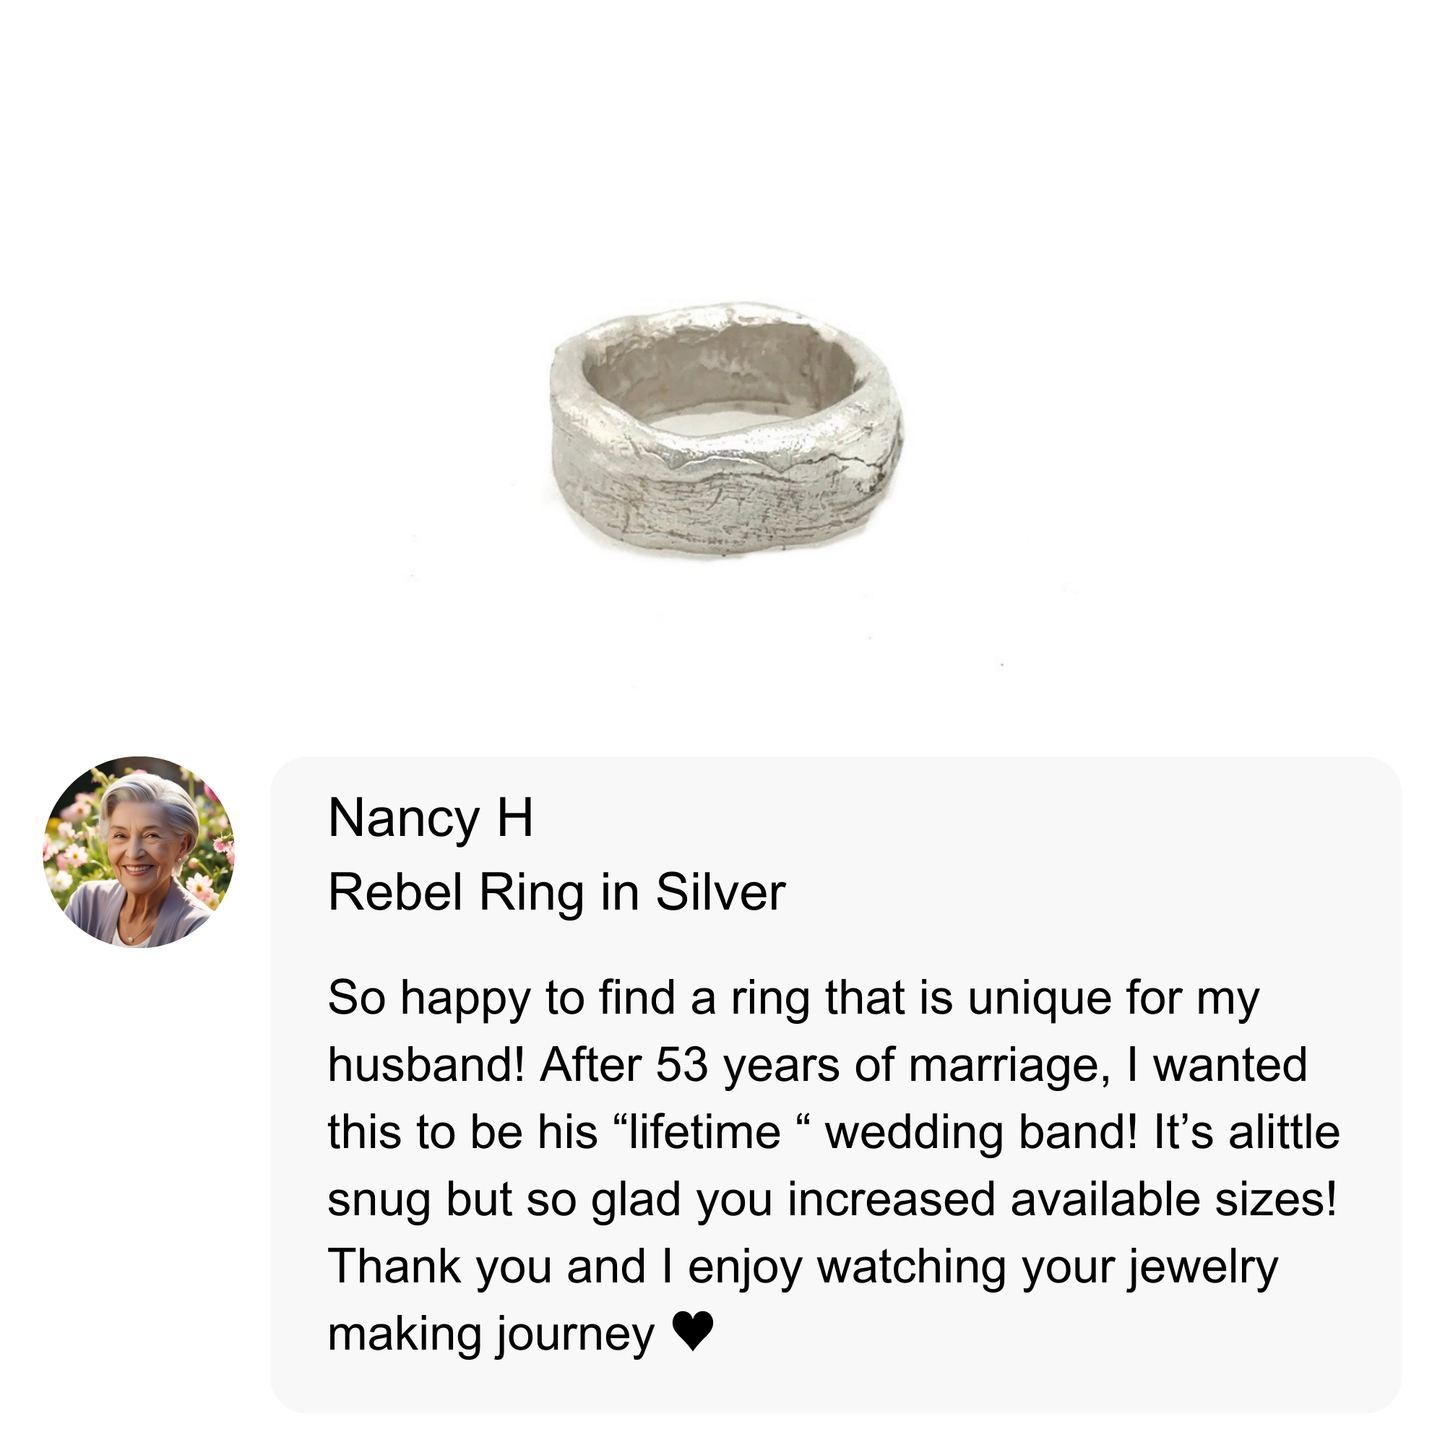
Task: Select the reviewer name "Nancy H"
Action: [430, 818]
